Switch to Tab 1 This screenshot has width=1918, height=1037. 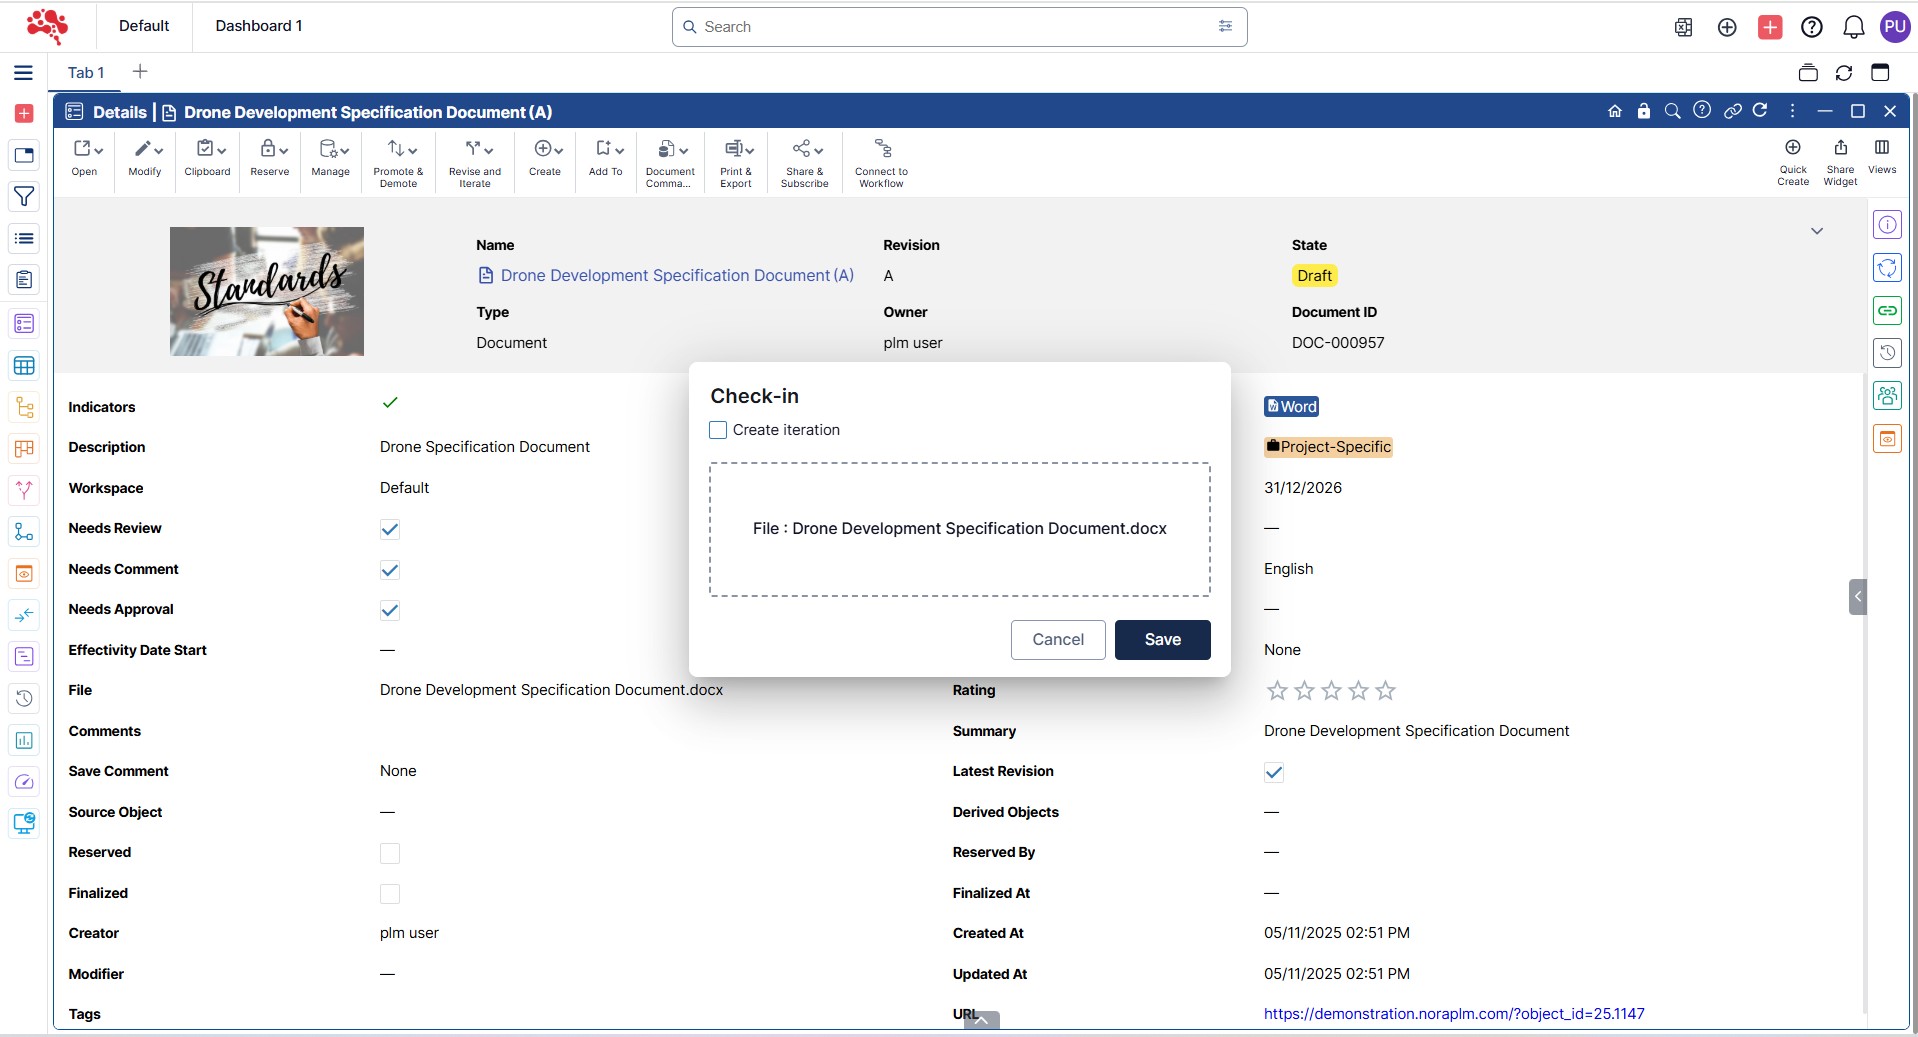click(86, 72)
